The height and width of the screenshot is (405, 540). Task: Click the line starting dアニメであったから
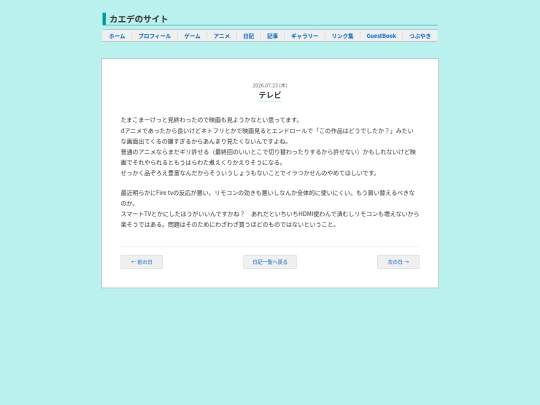[267, 131]
